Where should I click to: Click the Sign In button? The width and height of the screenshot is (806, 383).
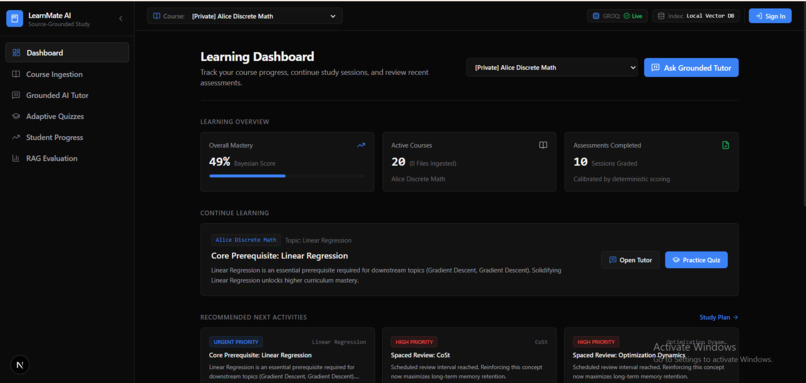(770, 16)
